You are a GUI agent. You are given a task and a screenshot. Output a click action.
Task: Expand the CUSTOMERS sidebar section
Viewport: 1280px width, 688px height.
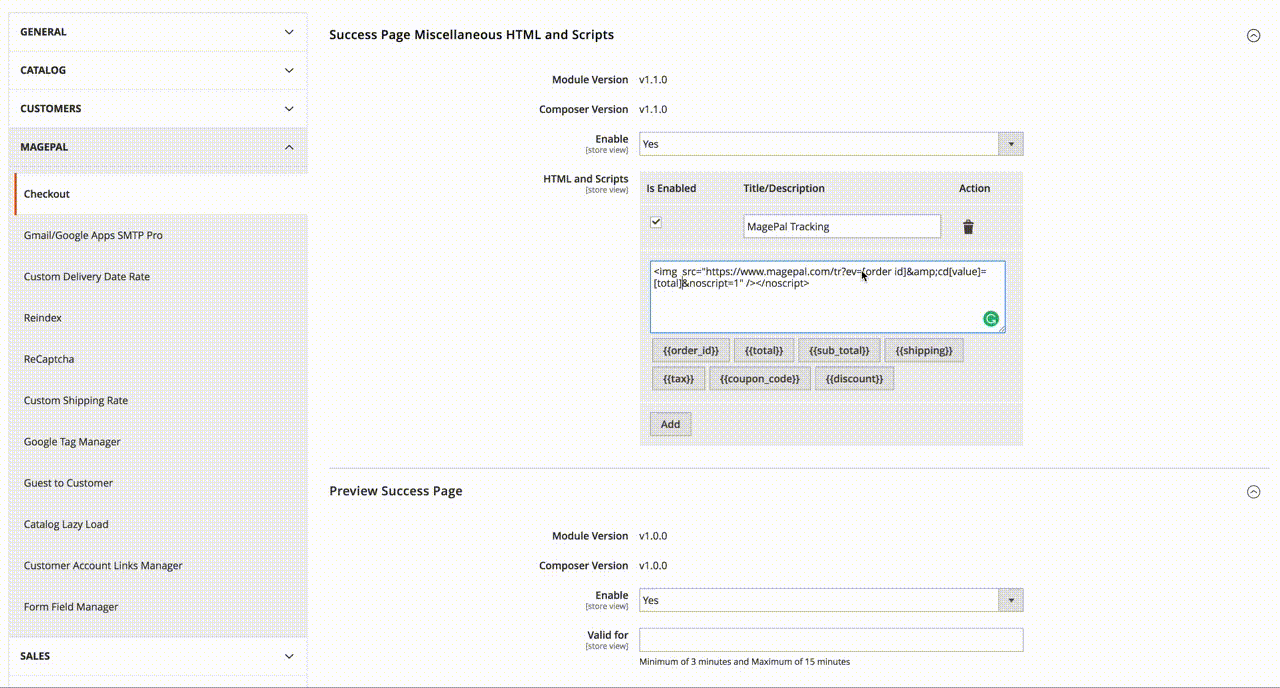(158, 108)
